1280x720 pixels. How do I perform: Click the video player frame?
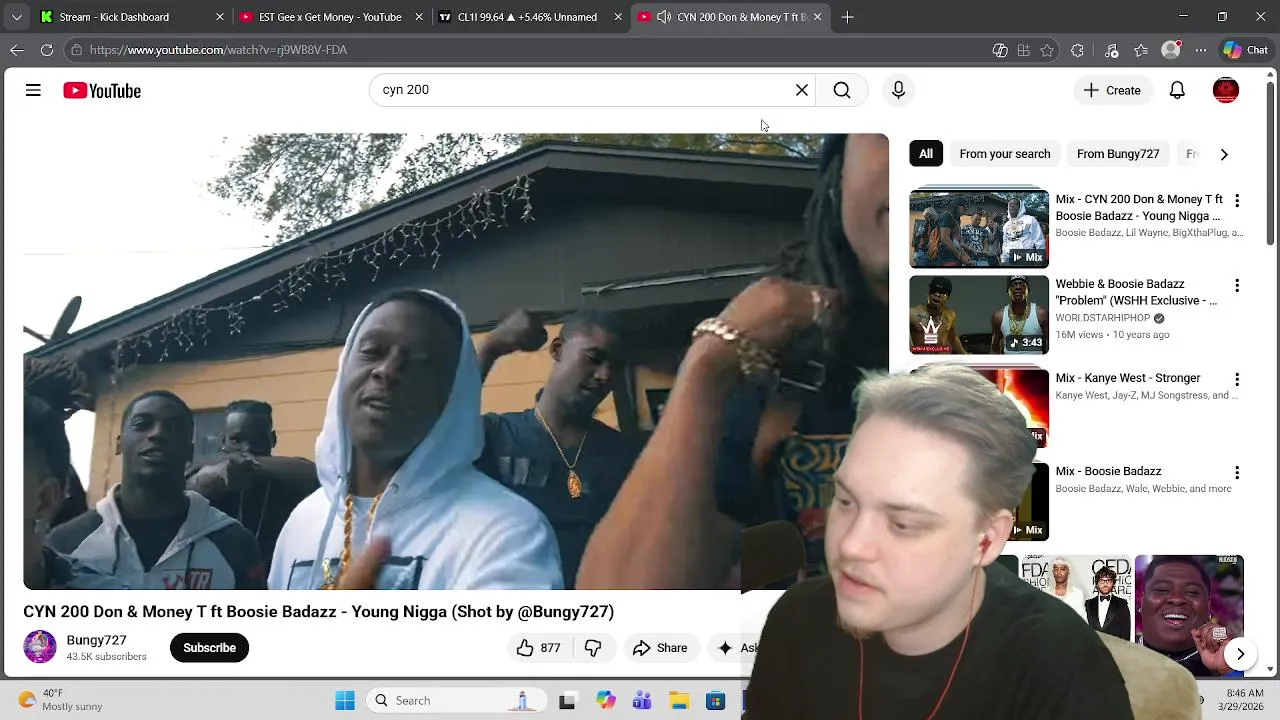(x=455, y=361)
